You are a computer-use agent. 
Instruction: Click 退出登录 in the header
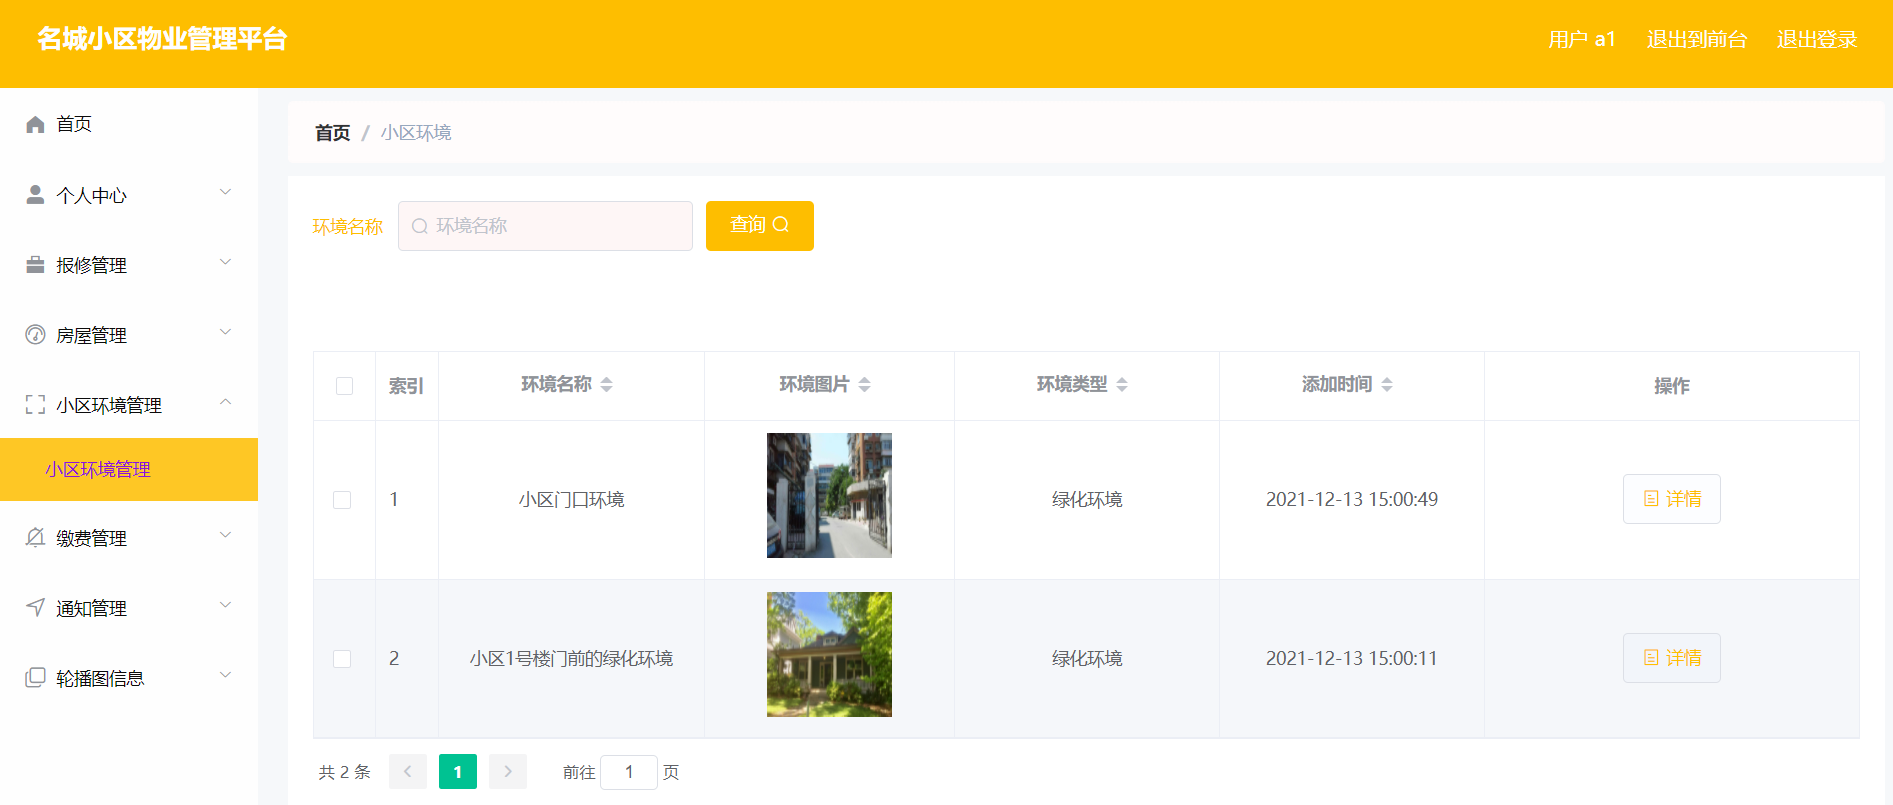coord(1817,40)
